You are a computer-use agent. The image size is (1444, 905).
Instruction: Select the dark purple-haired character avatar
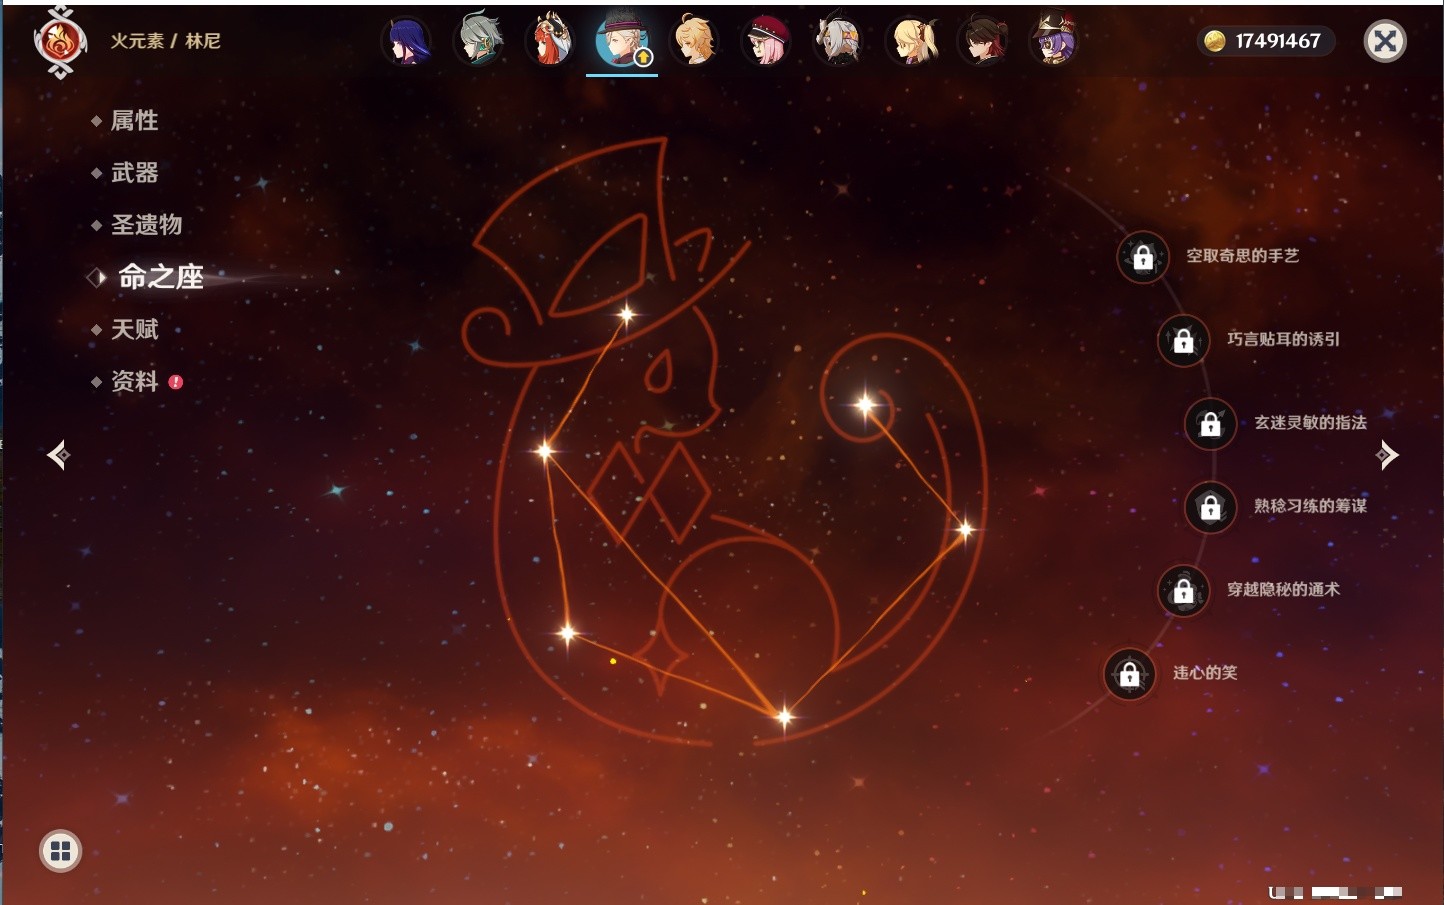pos(406,41)
